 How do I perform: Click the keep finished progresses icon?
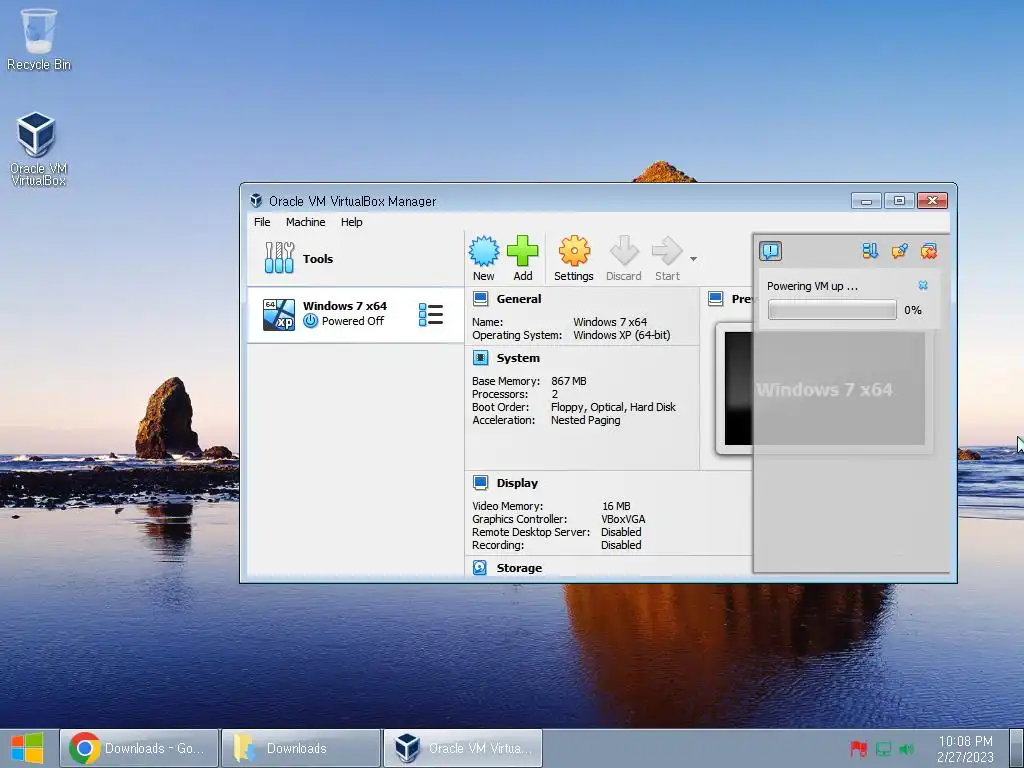coord(899,251)
